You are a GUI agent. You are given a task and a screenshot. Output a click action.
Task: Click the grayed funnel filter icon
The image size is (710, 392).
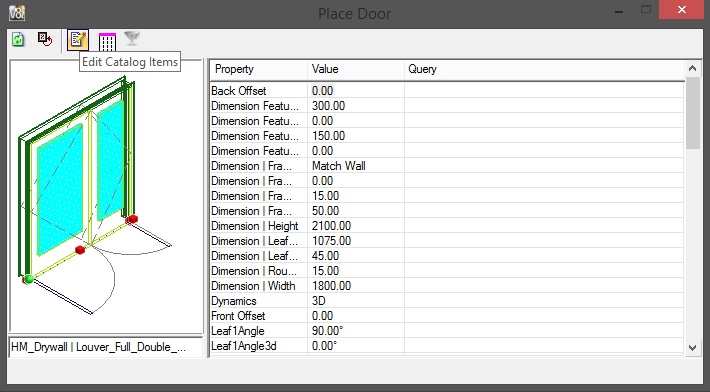(132, 39)
